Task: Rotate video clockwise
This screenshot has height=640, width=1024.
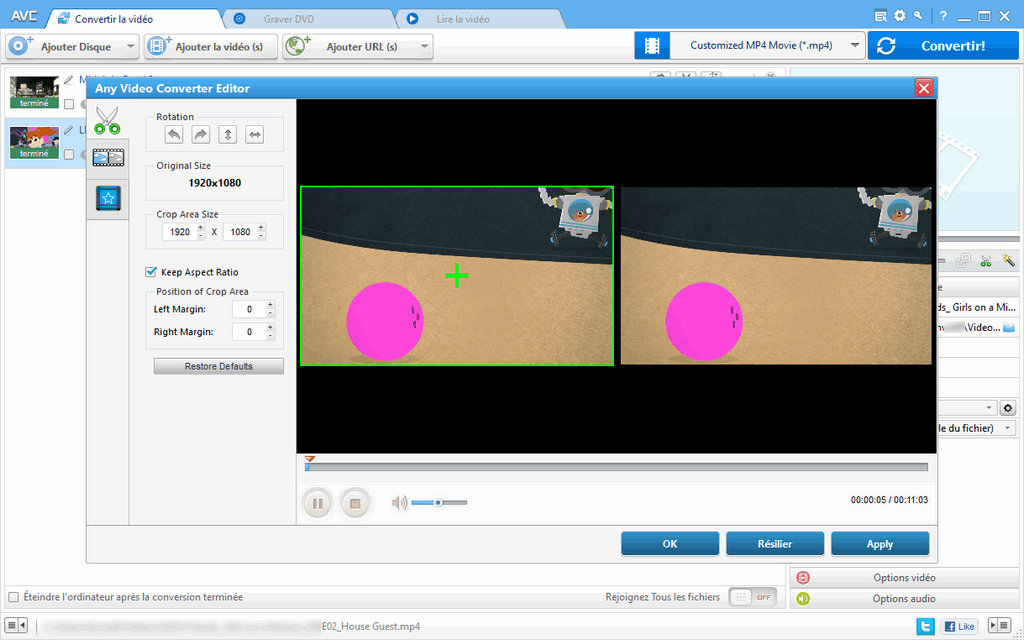Action: (x=200, y=135)
